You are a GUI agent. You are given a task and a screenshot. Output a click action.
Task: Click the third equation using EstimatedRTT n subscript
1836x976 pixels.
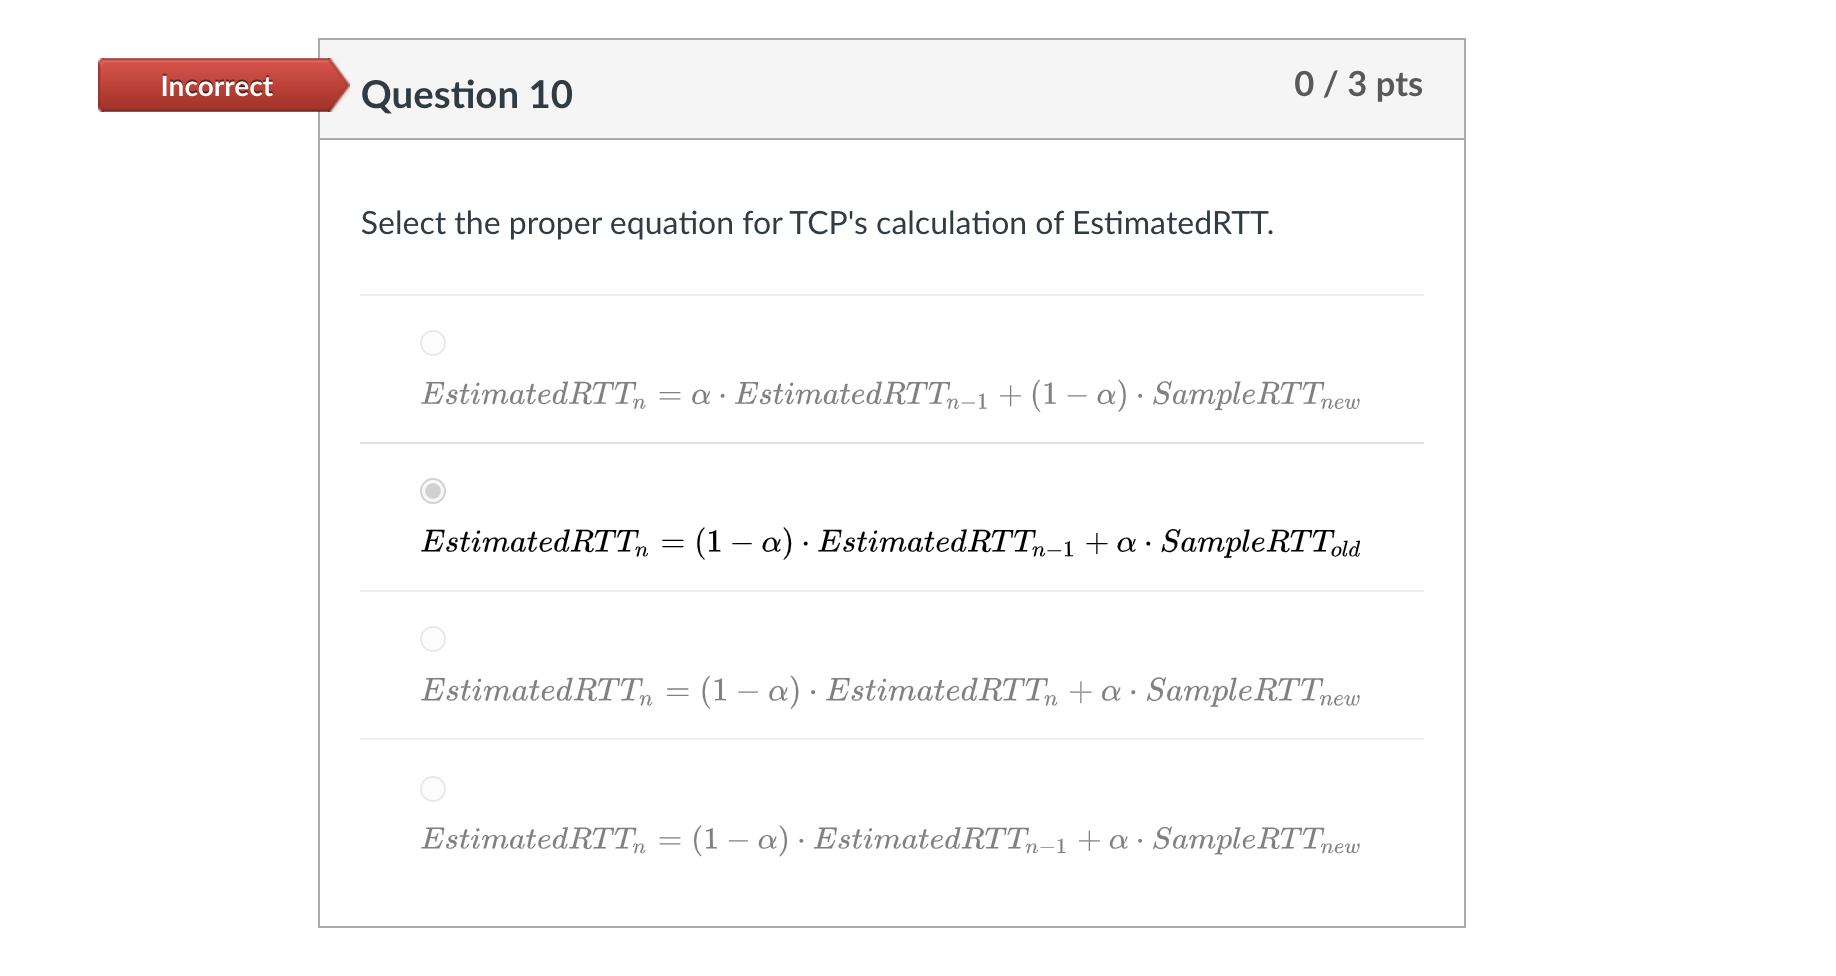tap(890, 691)
